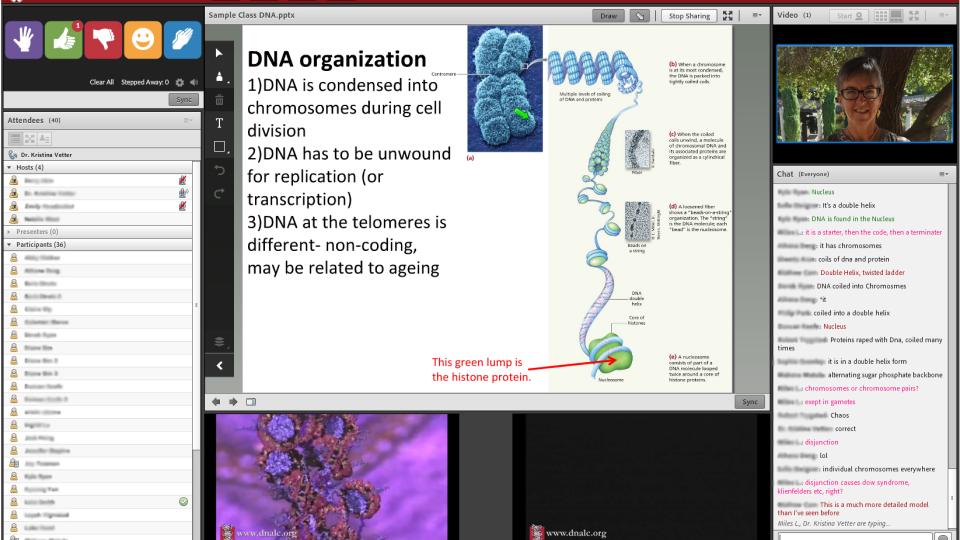This screenshot has height=540, width=960.
Task: Select the Text tool in whiteboard toolbar
Action: pos(219,124)
